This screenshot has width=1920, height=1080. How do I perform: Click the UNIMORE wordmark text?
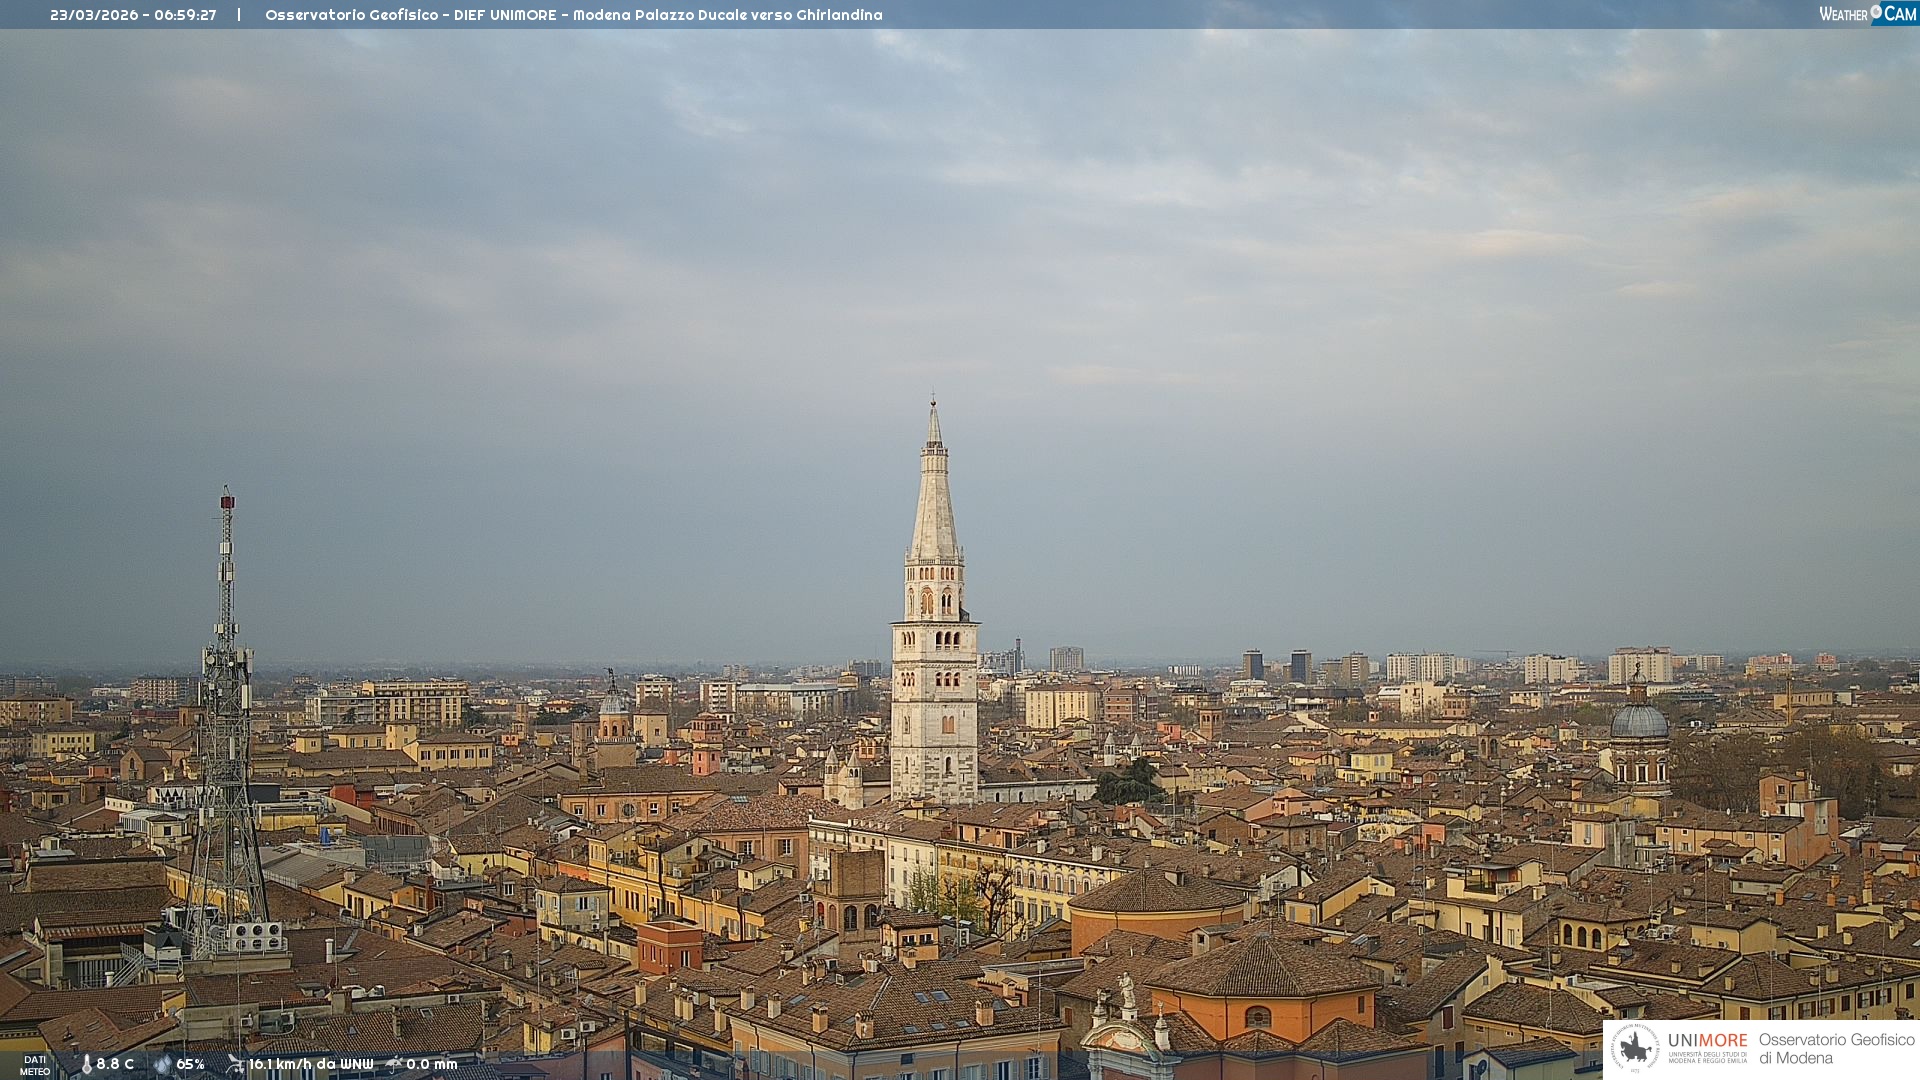coord(1707,1041)
